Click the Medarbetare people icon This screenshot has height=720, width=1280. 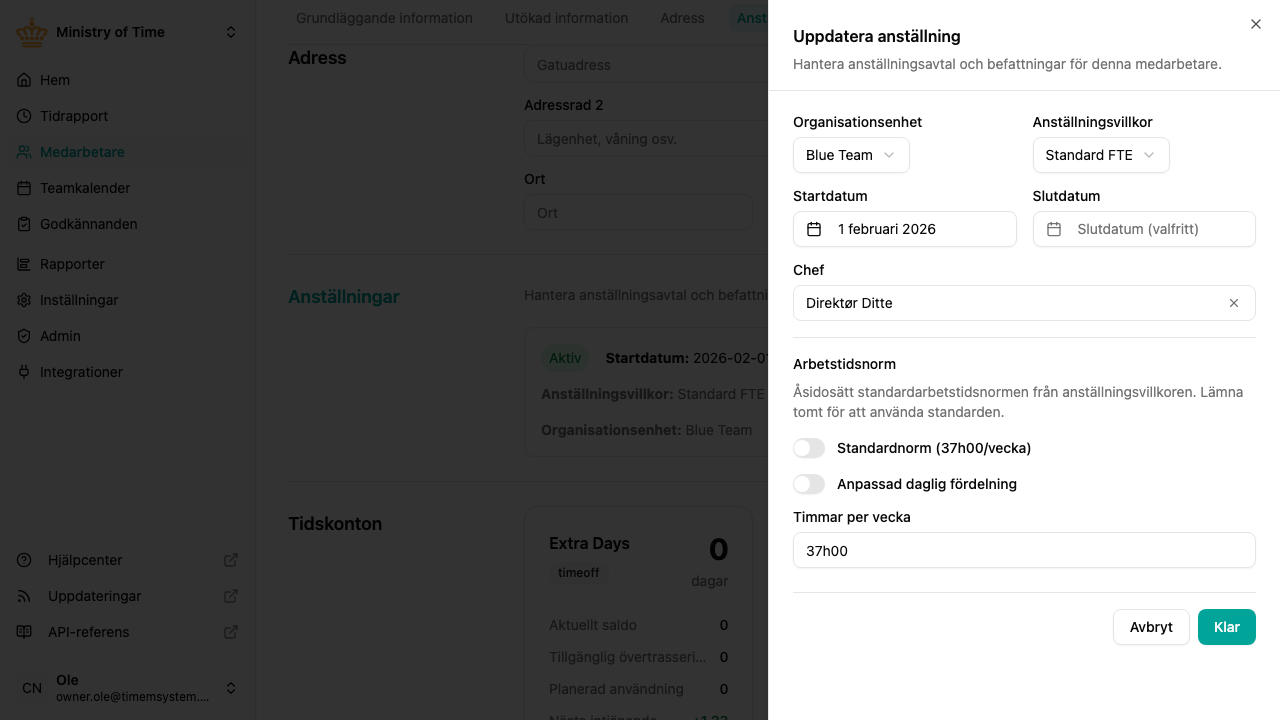[24, 152]
